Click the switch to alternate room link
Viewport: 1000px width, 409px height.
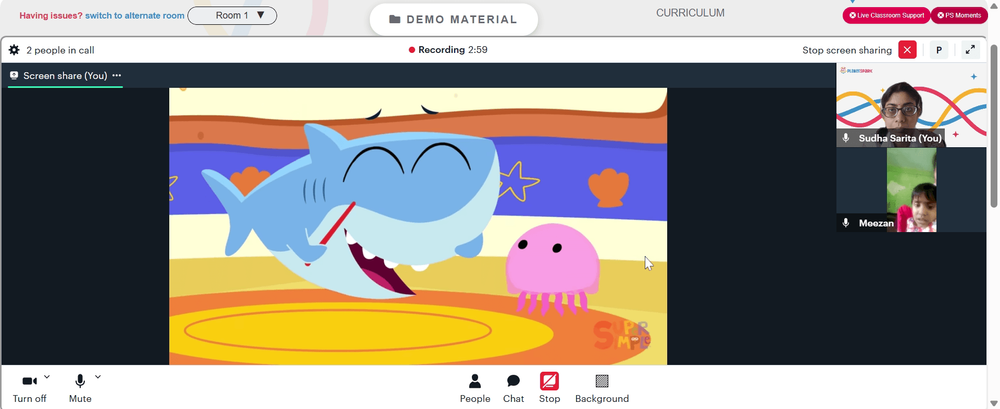(135, 15)
